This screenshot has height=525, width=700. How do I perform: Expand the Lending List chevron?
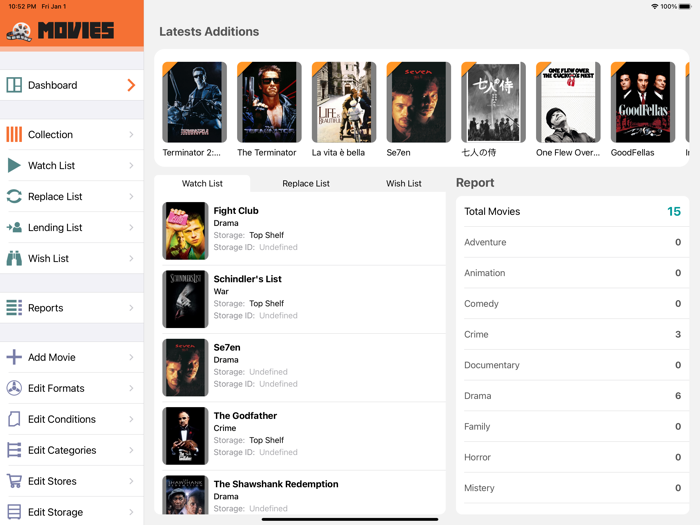click(131, 227)
